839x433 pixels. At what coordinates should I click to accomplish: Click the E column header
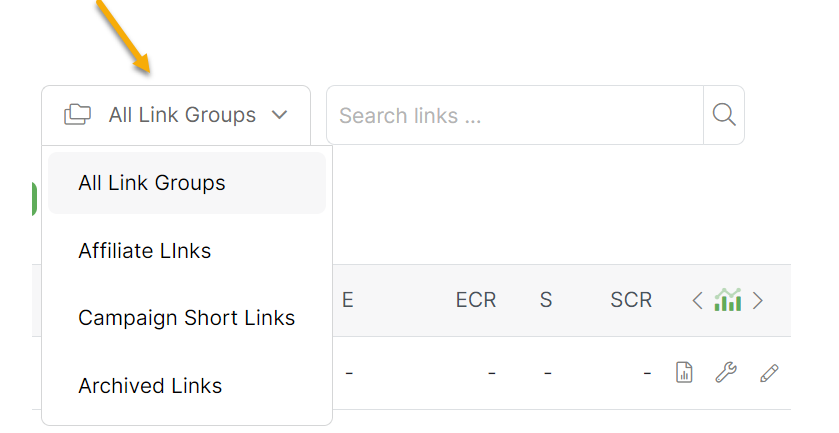click(348, 300)
